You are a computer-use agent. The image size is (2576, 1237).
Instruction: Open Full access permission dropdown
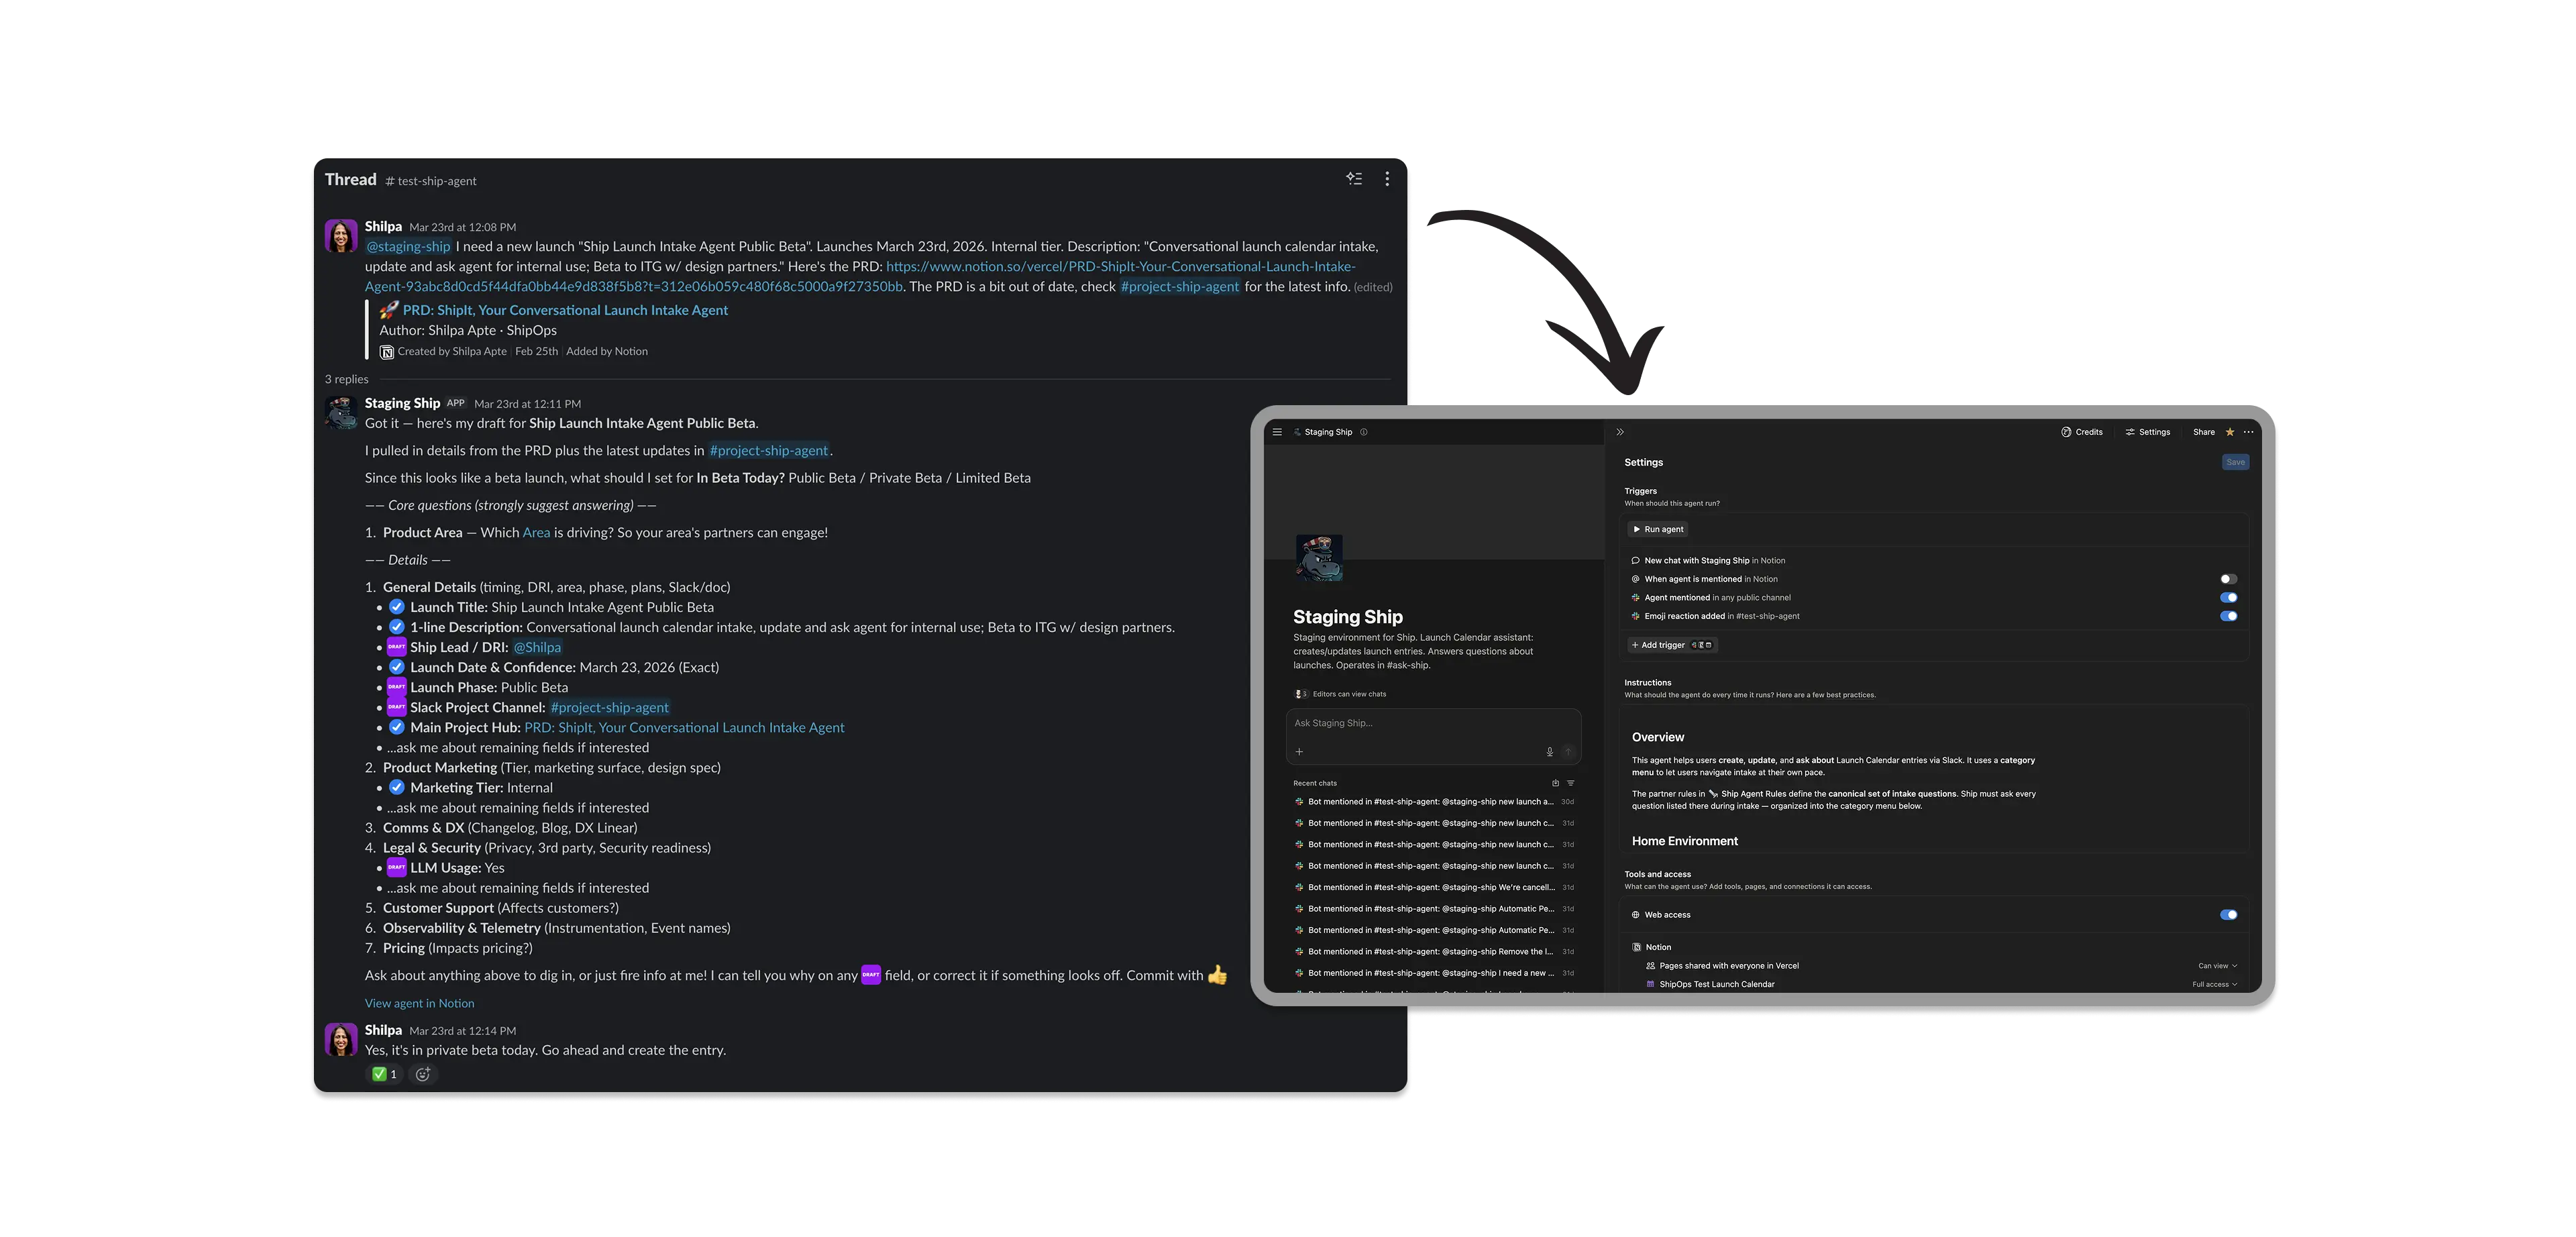[x=2215, y=985]
